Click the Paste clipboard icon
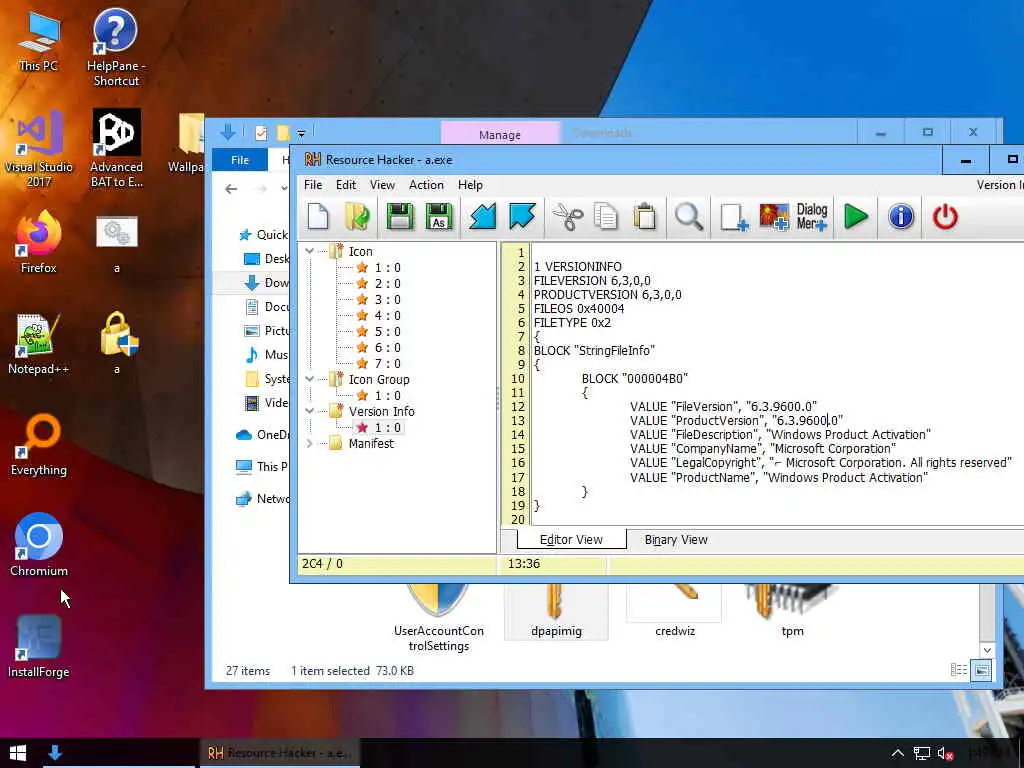This screenshot has height=768, width=1024. tap(645, 217)
